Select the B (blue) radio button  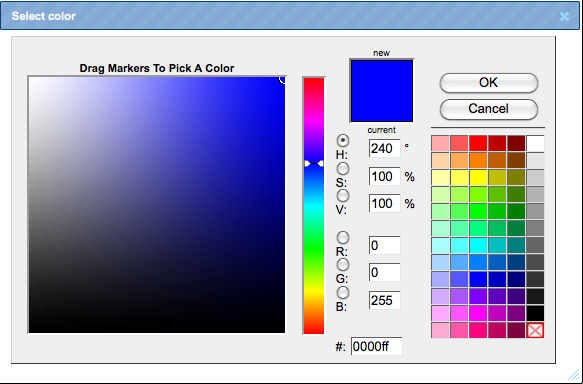pos(343,293)
